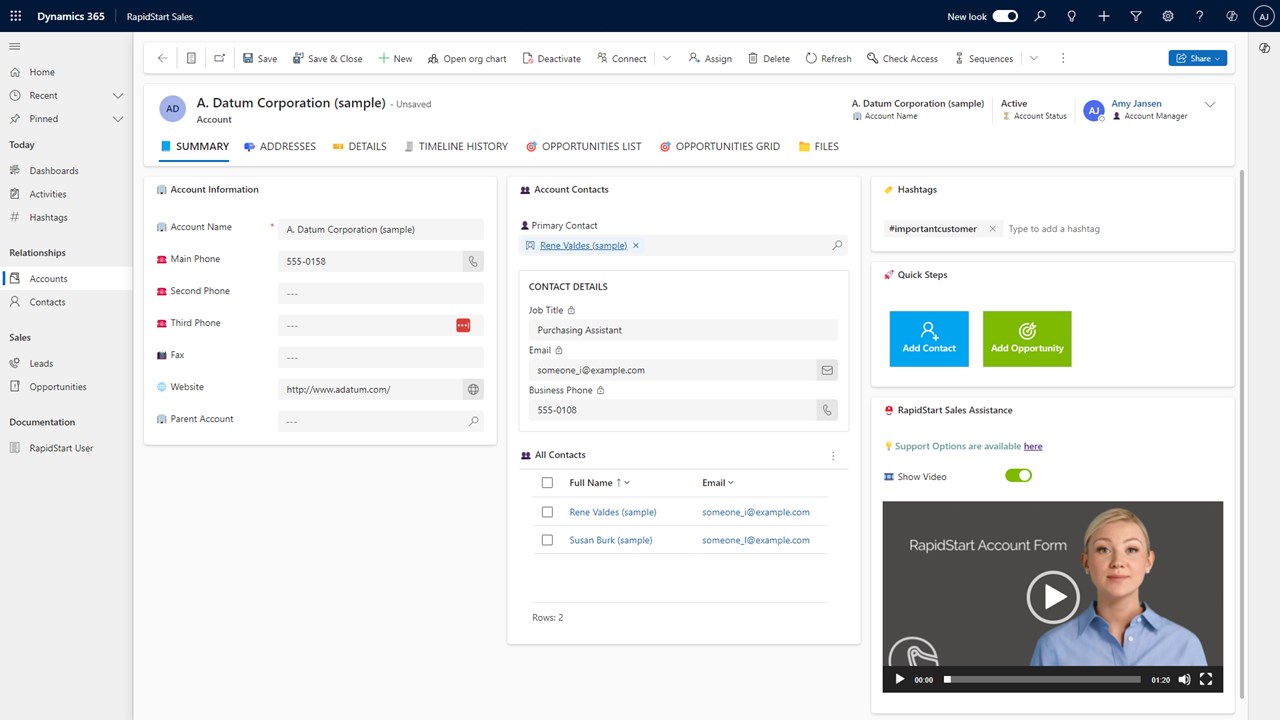
Task: Expand the Recent menu chevron
Action: (117, 95)
